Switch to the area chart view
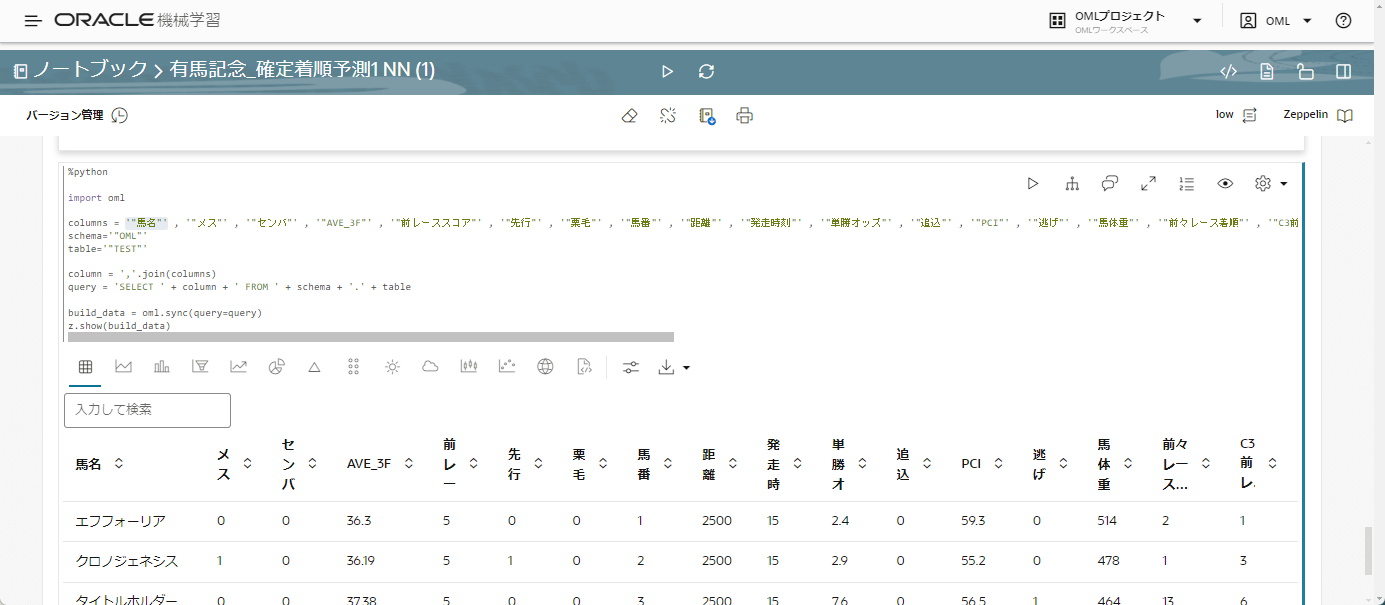Screen dimensions: 1385x605 [x=123, y=367]
